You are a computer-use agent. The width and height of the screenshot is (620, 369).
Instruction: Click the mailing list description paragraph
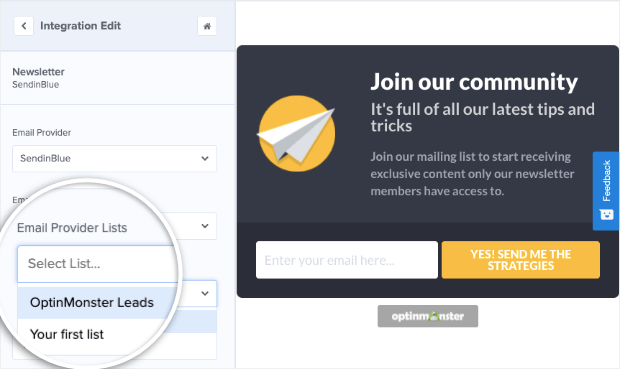[473, 174]
